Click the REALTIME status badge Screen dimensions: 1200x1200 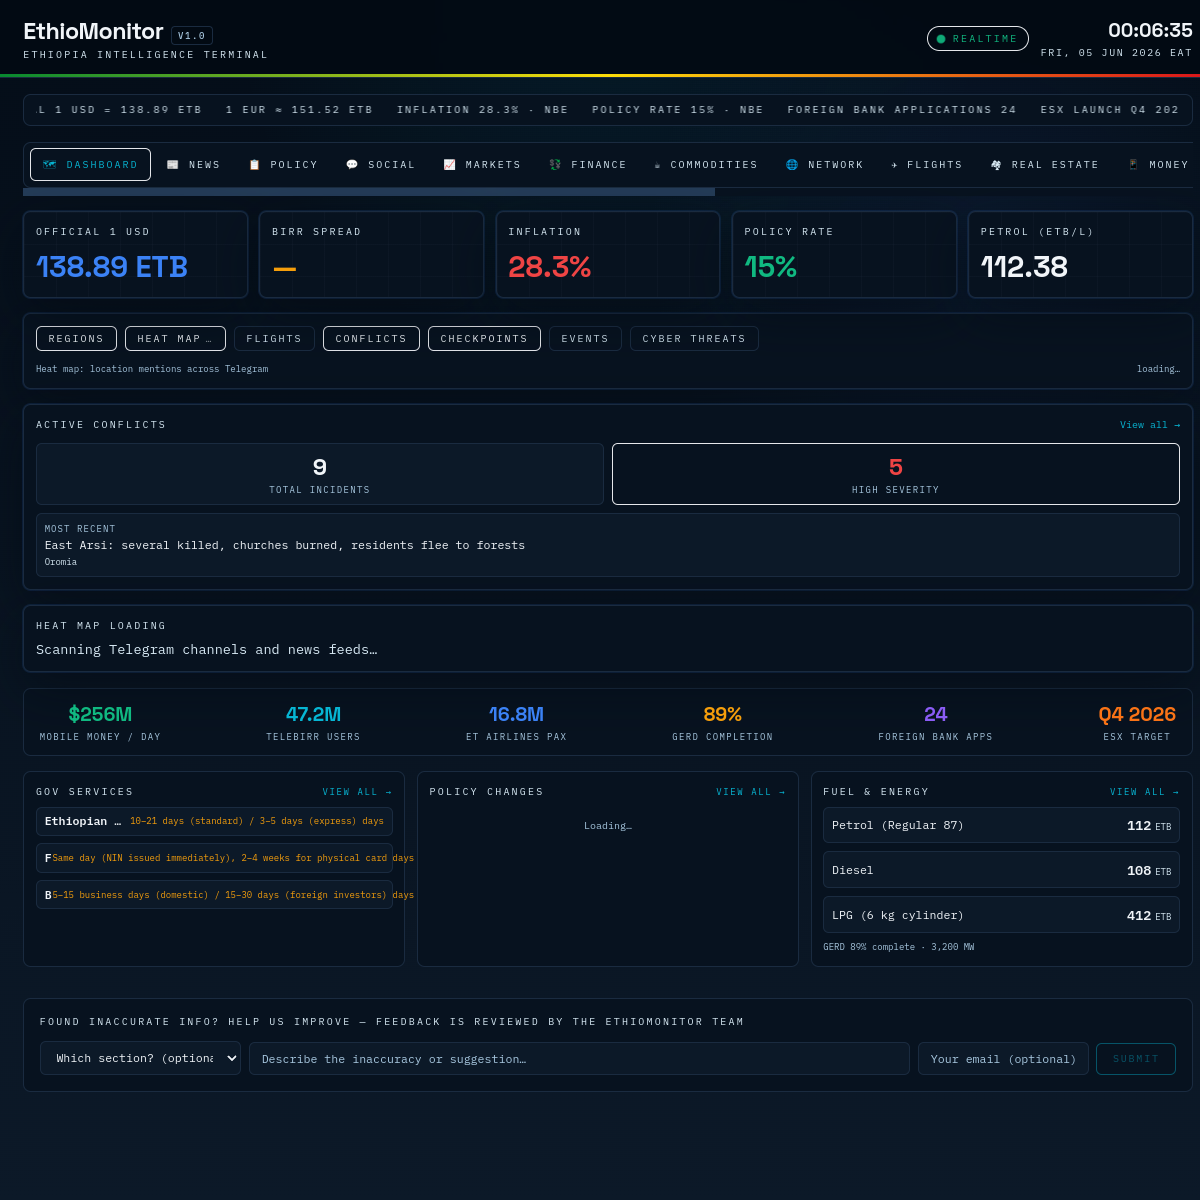(977, 39)
